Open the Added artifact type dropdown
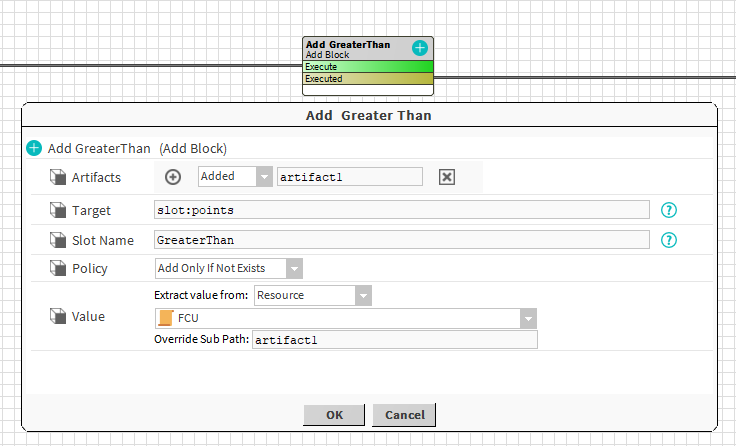The height and width of the screenshot is (446, 736). tap(264, 177)
